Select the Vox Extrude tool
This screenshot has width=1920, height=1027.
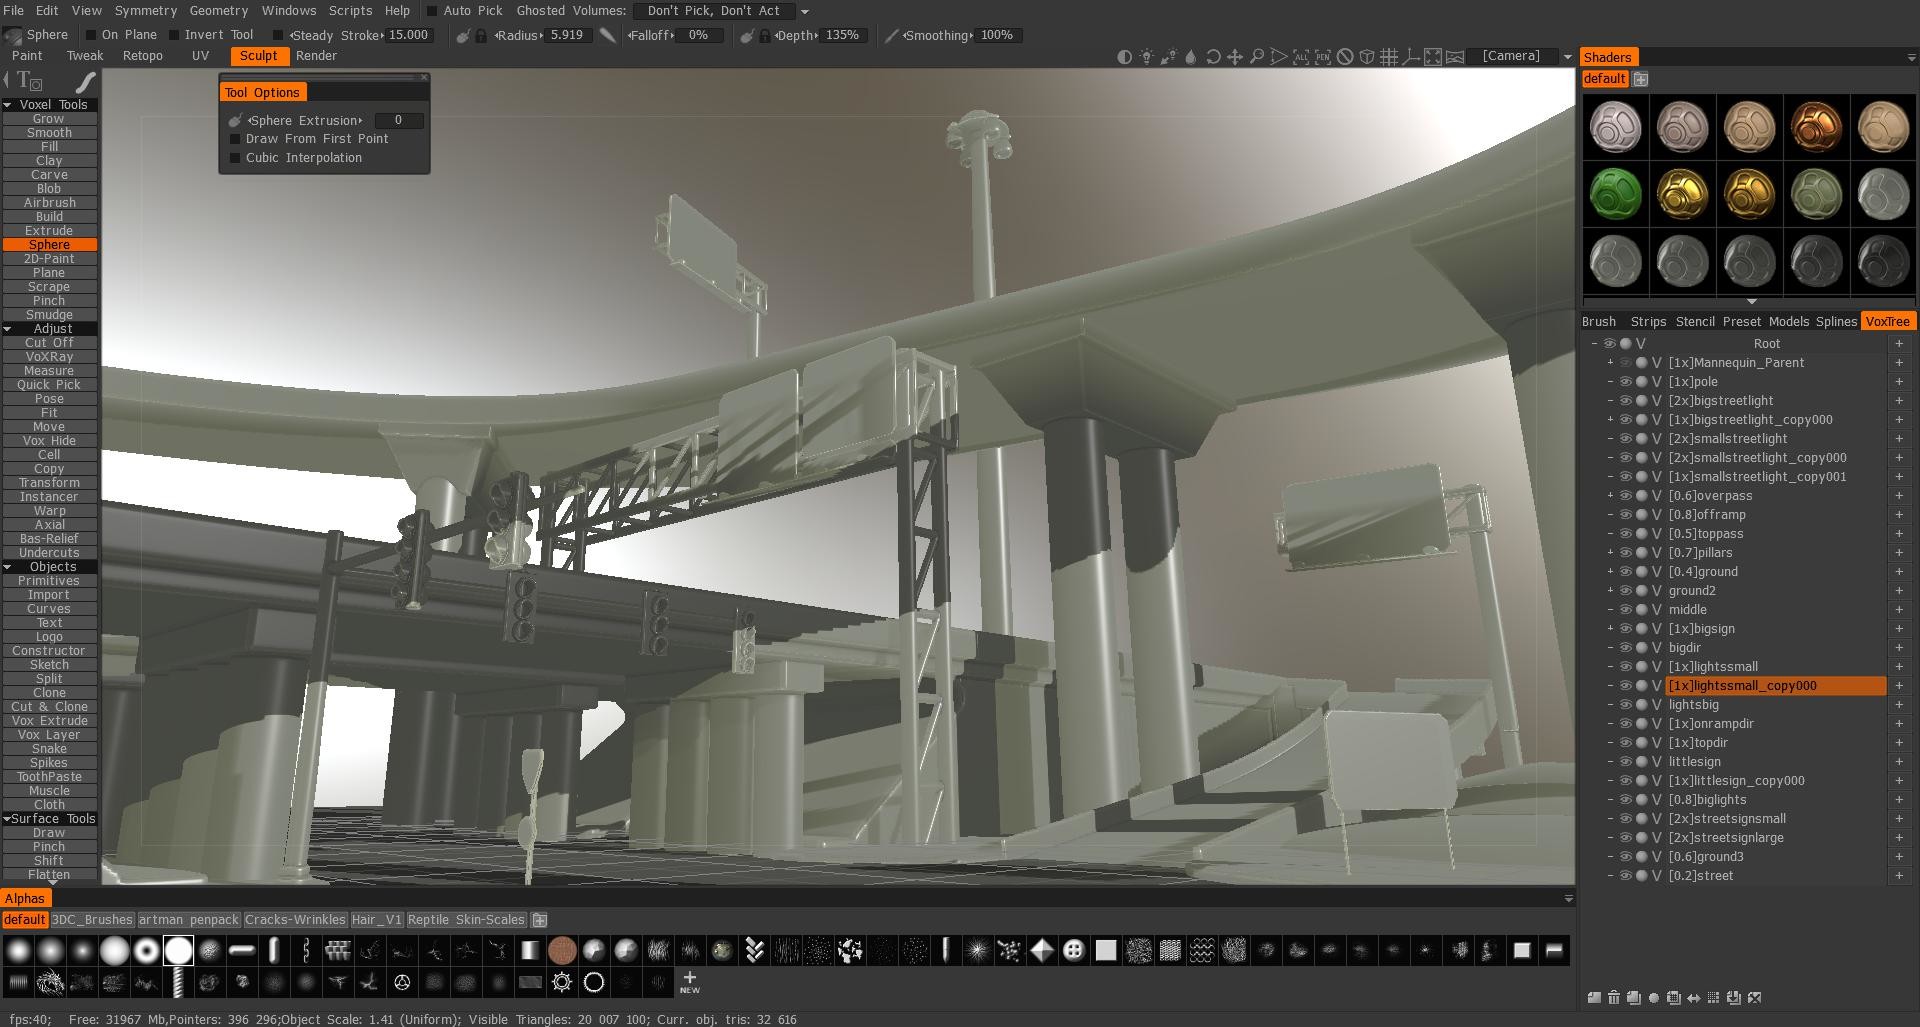(49, 721)
